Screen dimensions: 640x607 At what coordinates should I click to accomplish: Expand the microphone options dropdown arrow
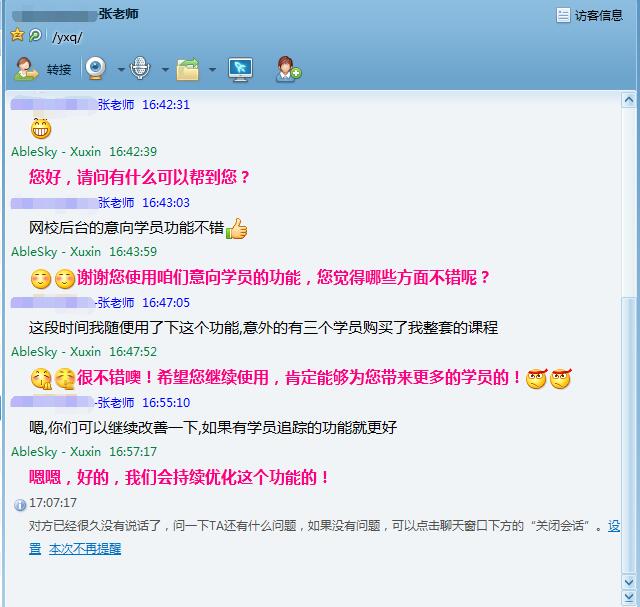(165, 70)
